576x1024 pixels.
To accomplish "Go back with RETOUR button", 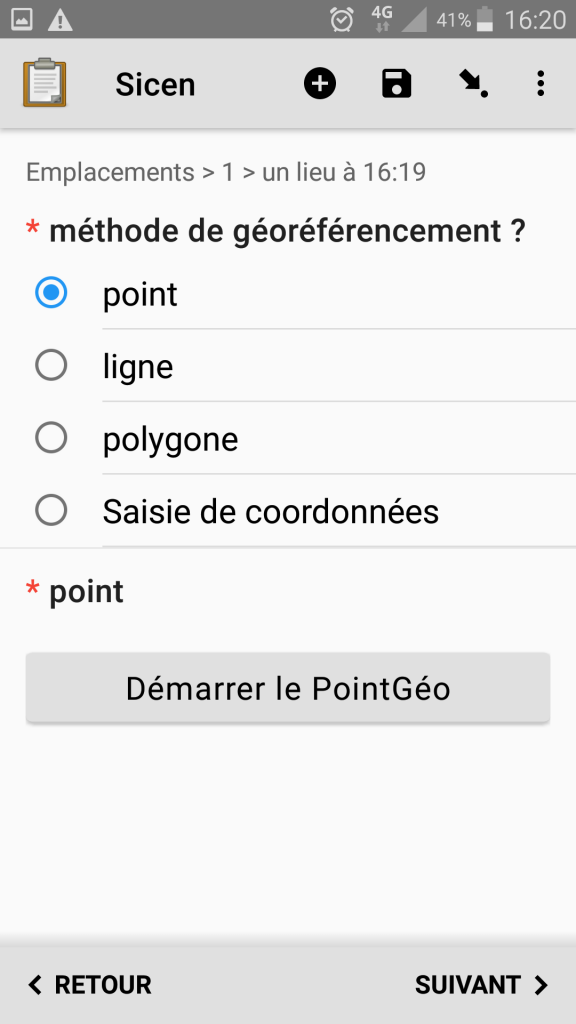I will [89, 985].
